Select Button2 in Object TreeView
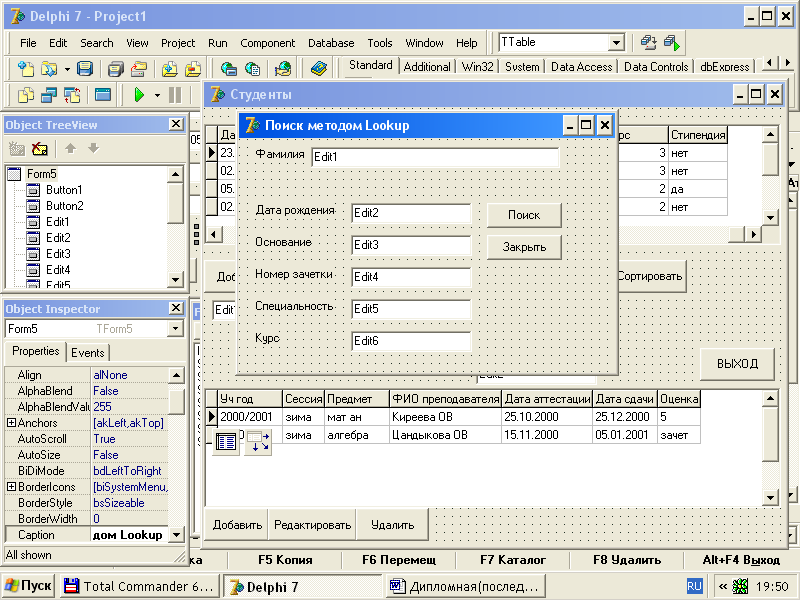This screenshot has width=800, height=600. coord(64,206)
